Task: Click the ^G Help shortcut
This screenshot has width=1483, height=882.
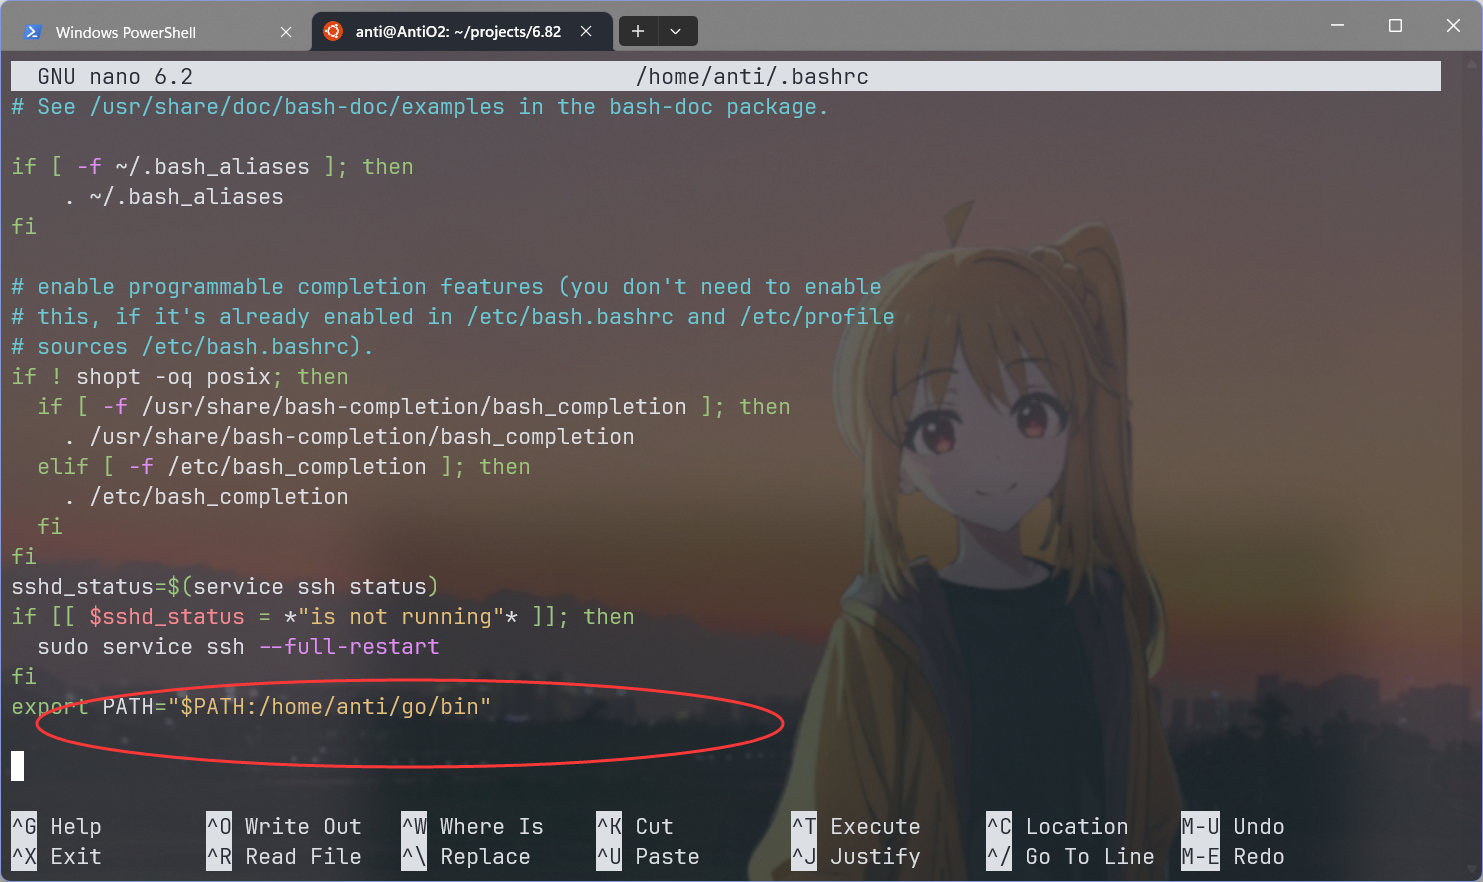Action: click(x=56, y=827)
